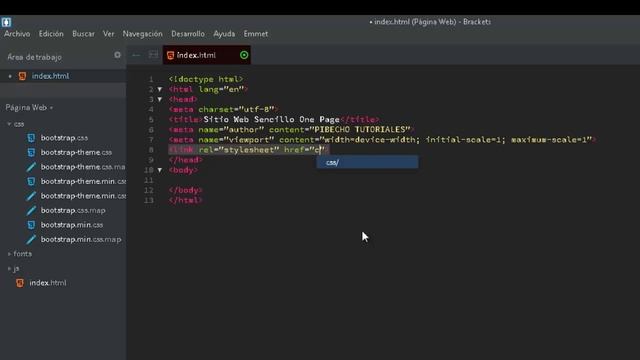Click HTML icon beside working file index.html
The width and height of the screenshot is (640, 360).
click(22, 76)
